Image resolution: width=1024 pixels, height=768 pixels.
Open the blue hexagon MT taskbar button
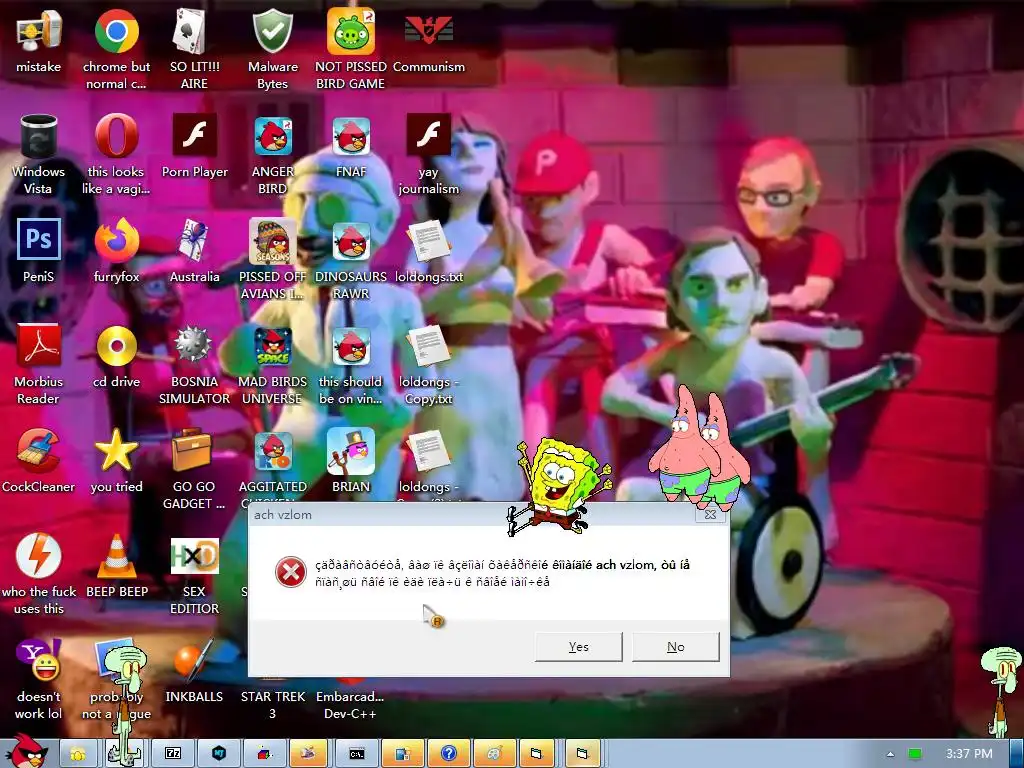pyautogui.click(x=219, y=754)
